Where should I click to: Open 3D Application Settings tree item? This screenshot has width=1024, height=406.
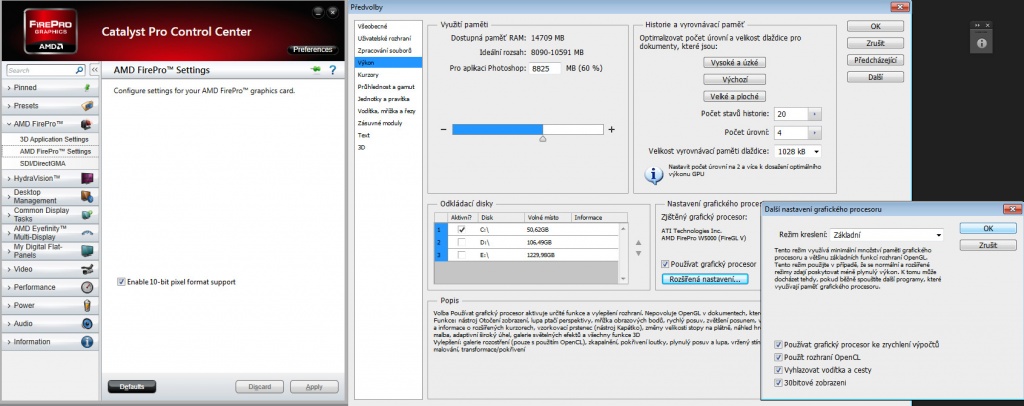(x=54, y=139)
